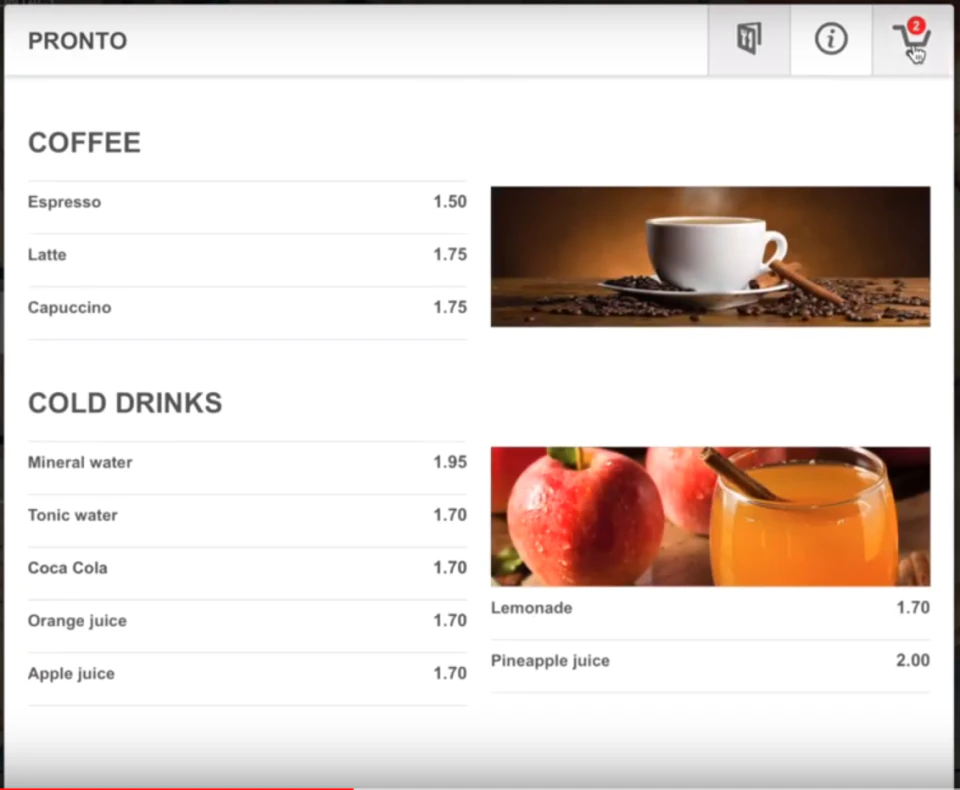This screenshot has width=960, height=790.
Task: Select Orange juice
Action: 77,621
